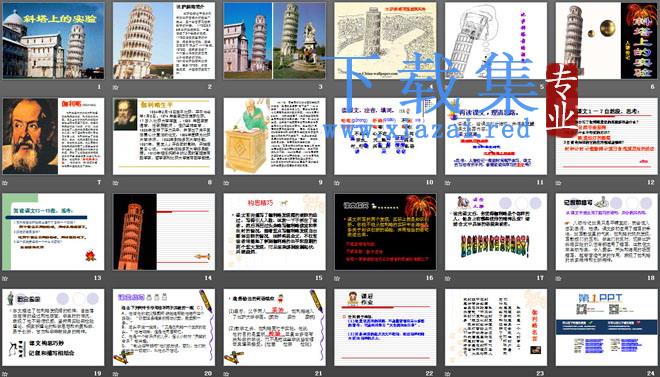This screenshot has width=660, height=377.
Task: Click the animation star icon under slide 2
Action: coord(116,87)
